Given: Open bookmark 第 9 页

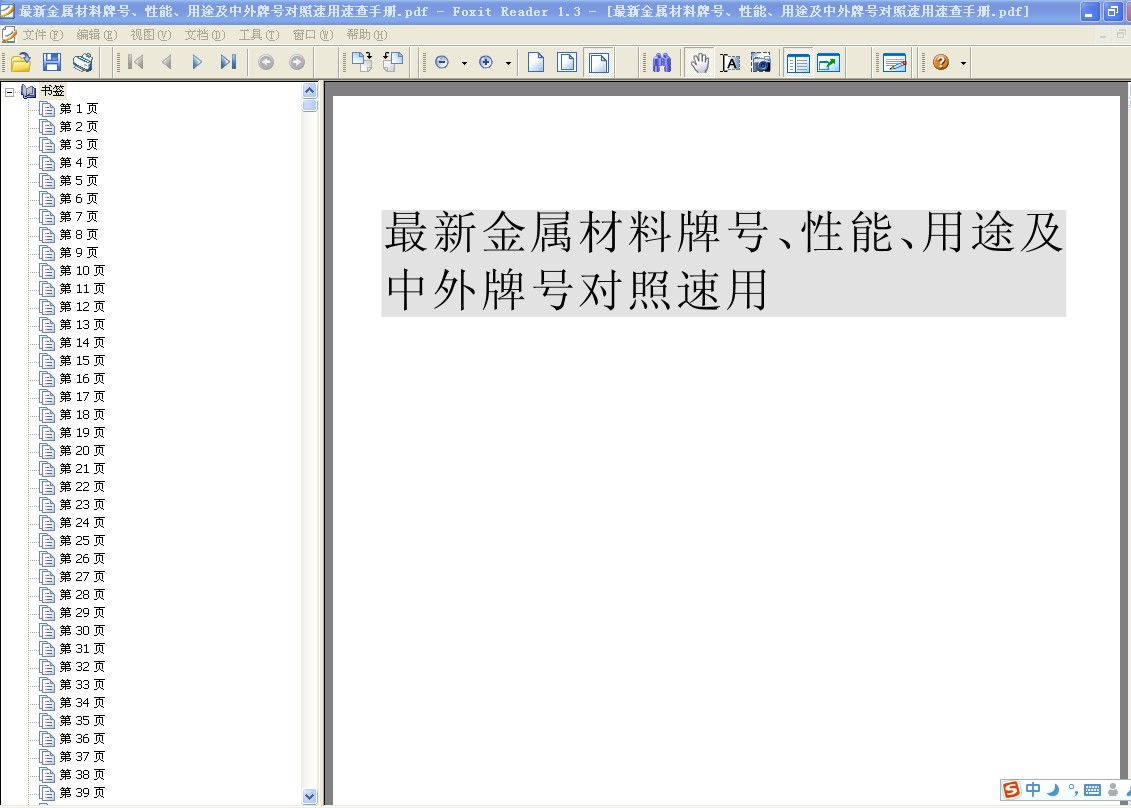Looking at the screenshot, I should 79,253.
